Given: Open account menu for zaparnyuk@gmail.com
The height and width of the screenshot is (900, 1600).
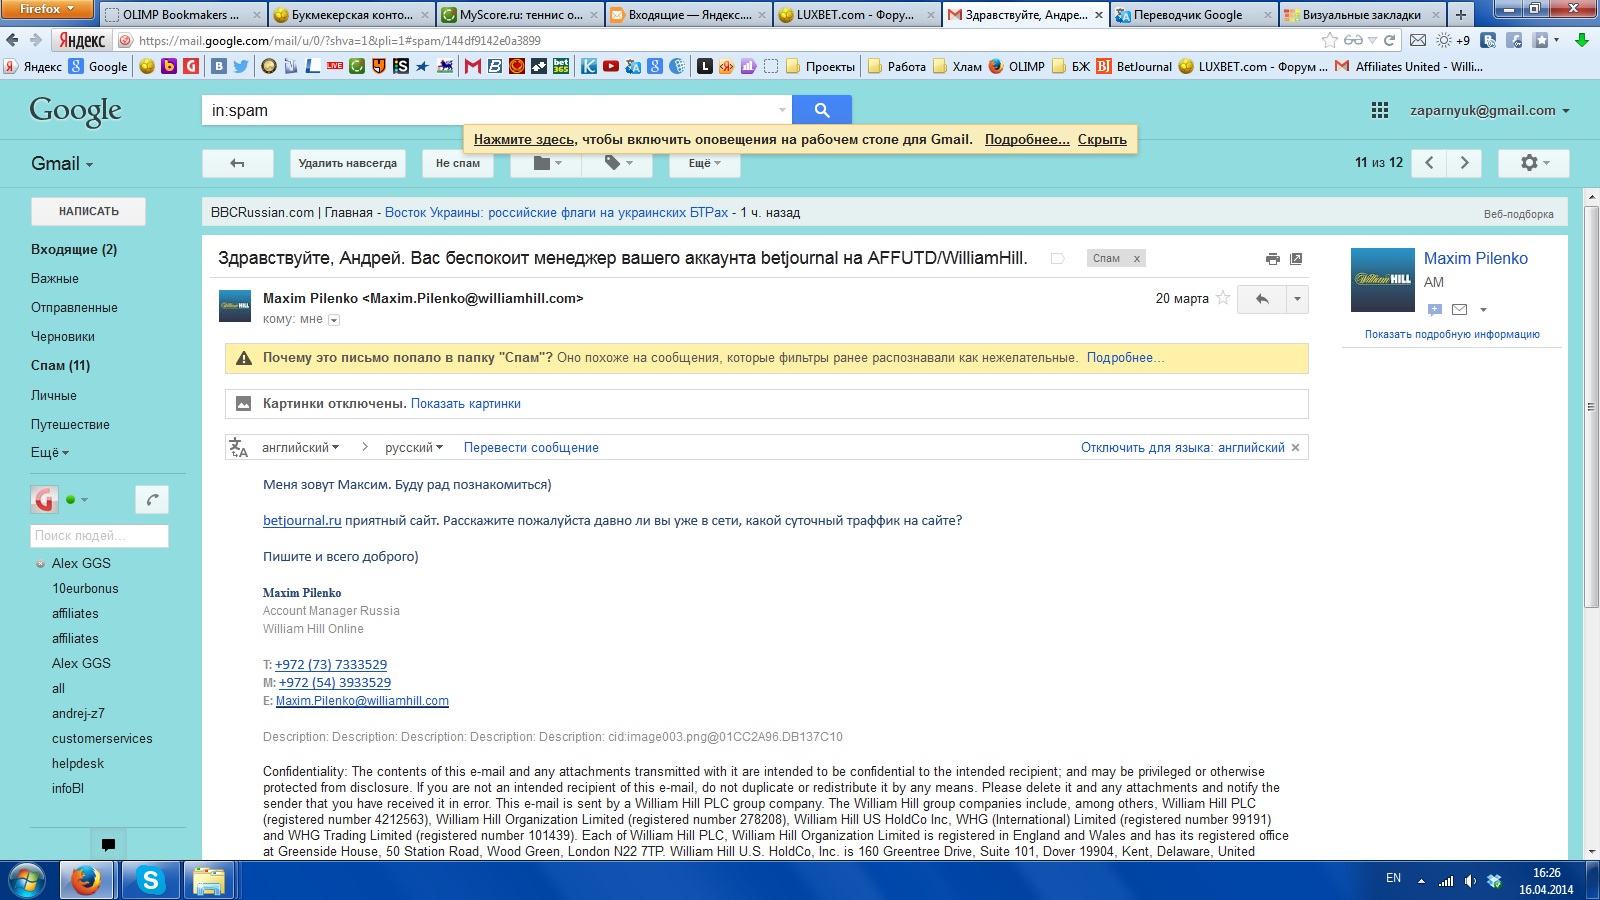Looking at the screenshot, I should point(1490,111).
